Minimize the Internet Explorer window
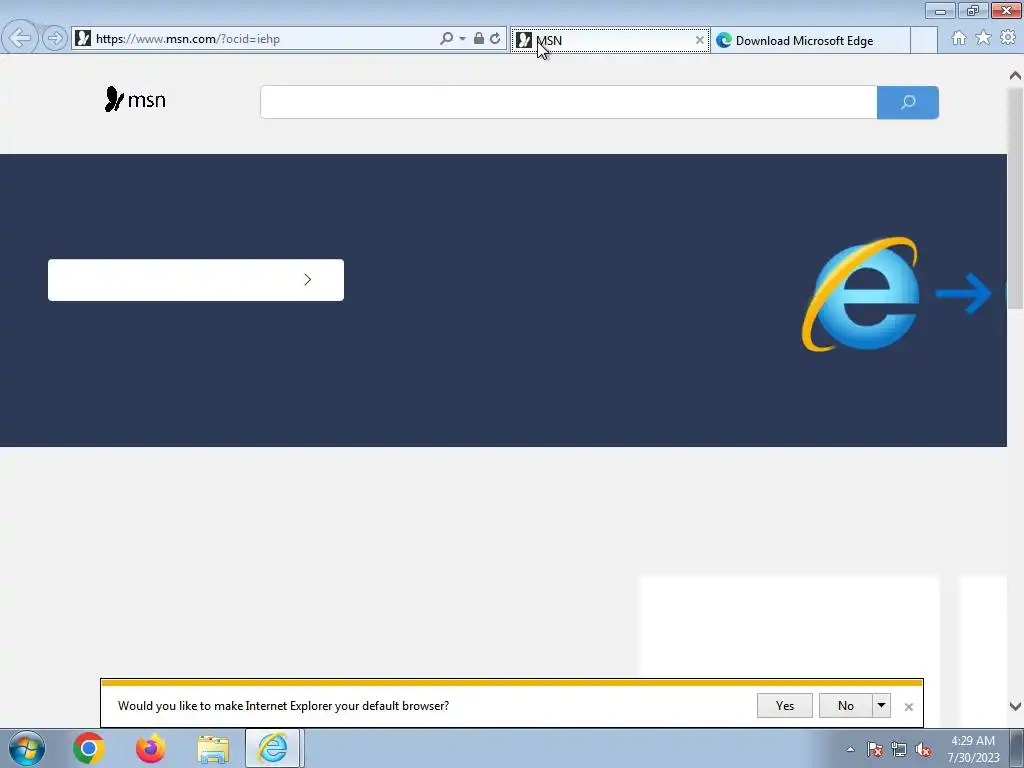The image size is (1024, 768). click(940, 10)
